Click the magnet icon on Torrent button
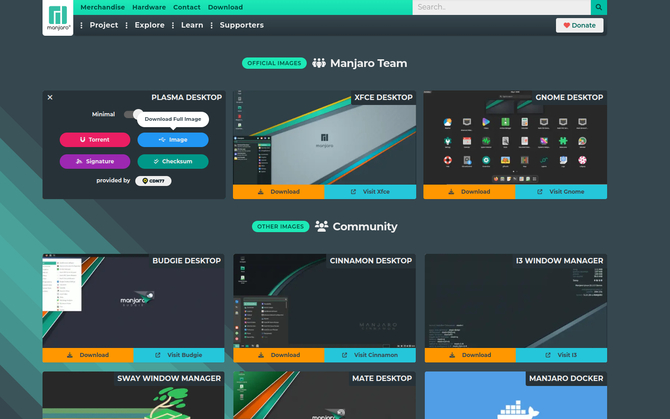The width and height of the screenshot is (670, 419). click(82, 140)
